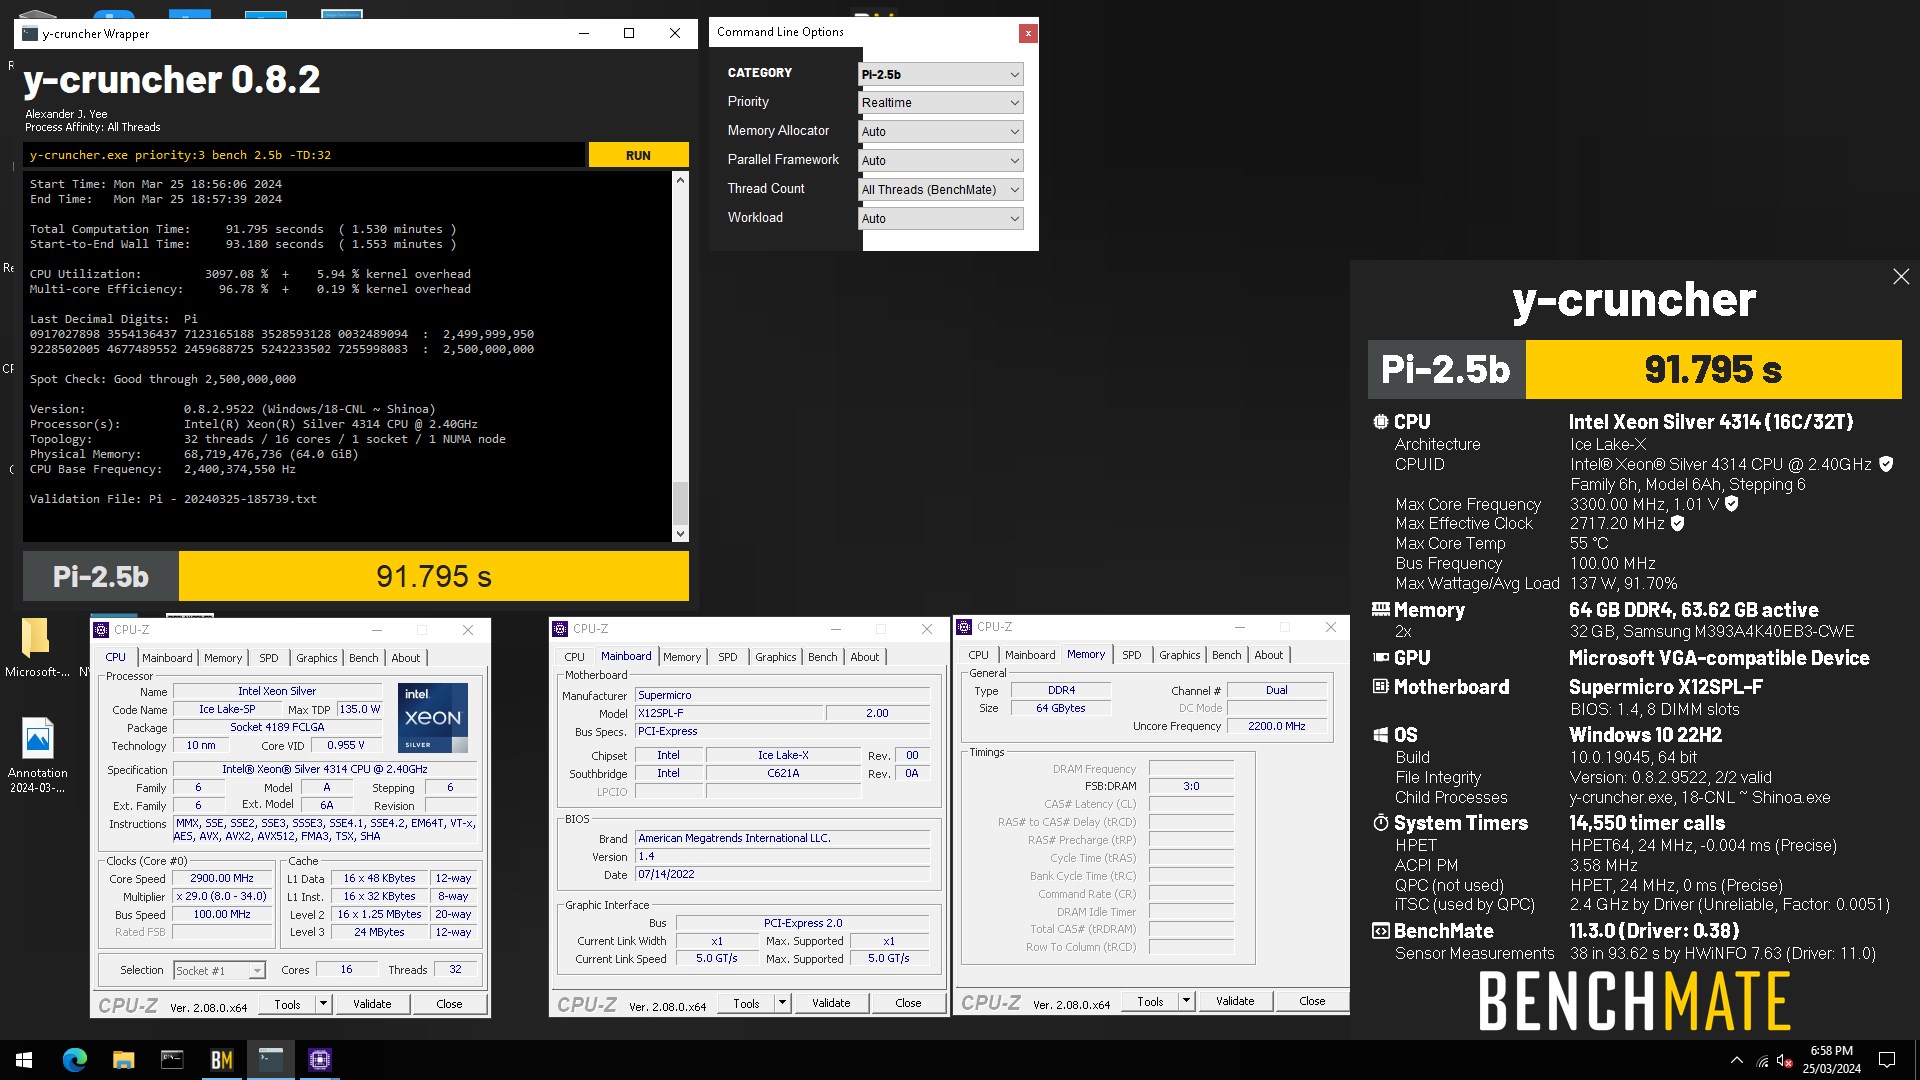Viewport: 1920px width, 1080px height.
Task: Expand Tools arrow in CPU window
Action: click(323, 1004)
